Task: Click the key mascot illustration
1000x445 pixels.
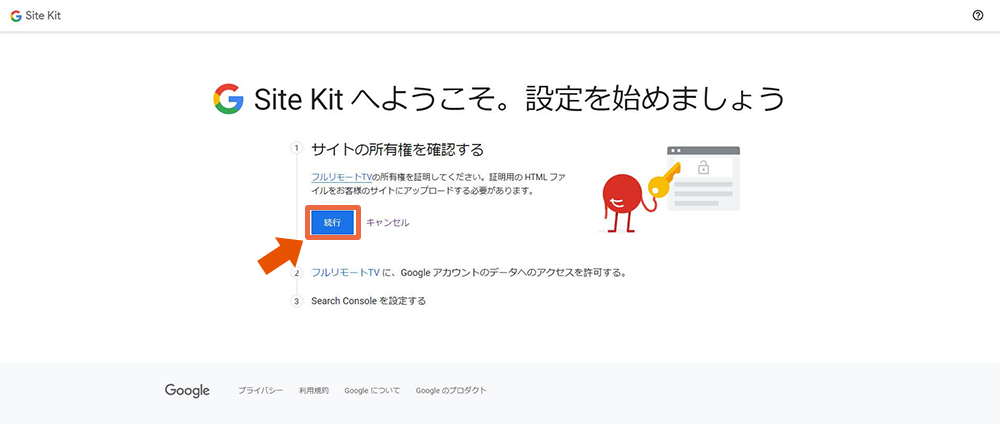Action: 669,189
